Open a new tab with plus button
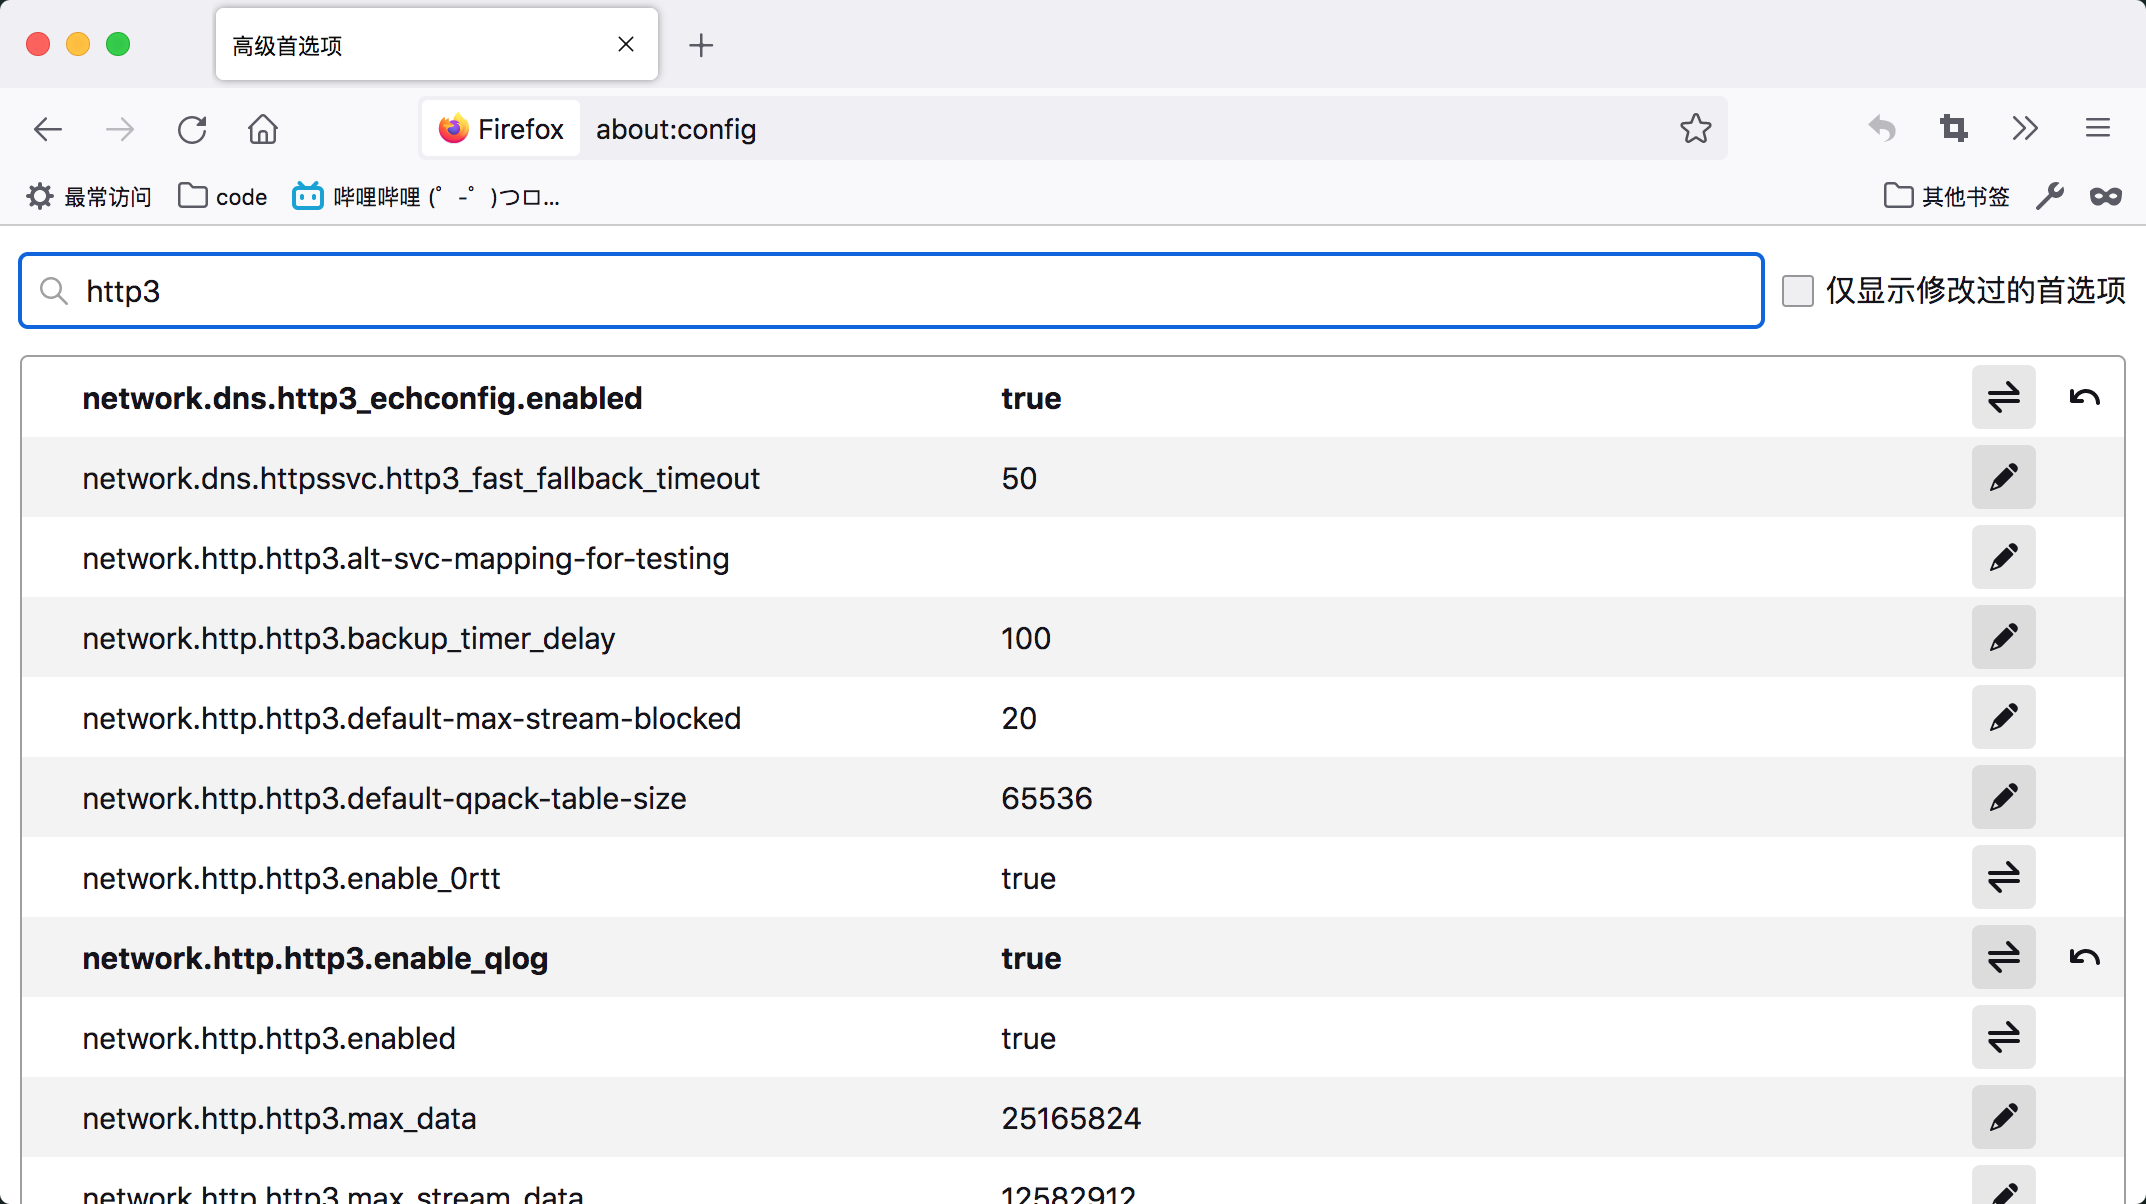The height and width of the screenshot is (1204, 2146). tap(701, 45)
